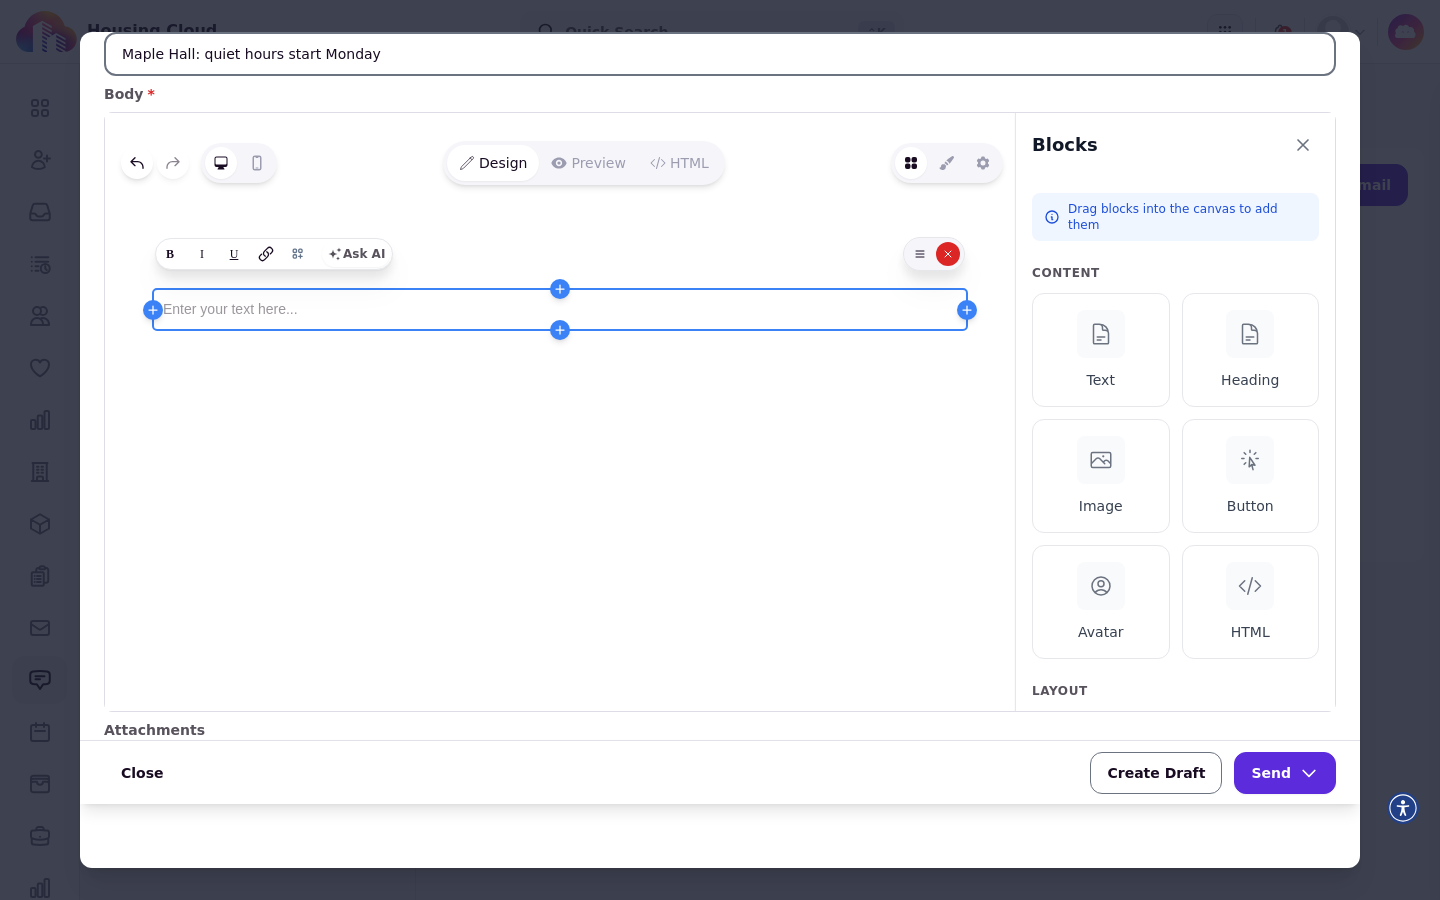Click into the 'Enter your text here...' field
Viewport: 1440px width, 900px height.
(x=560, y=309)
